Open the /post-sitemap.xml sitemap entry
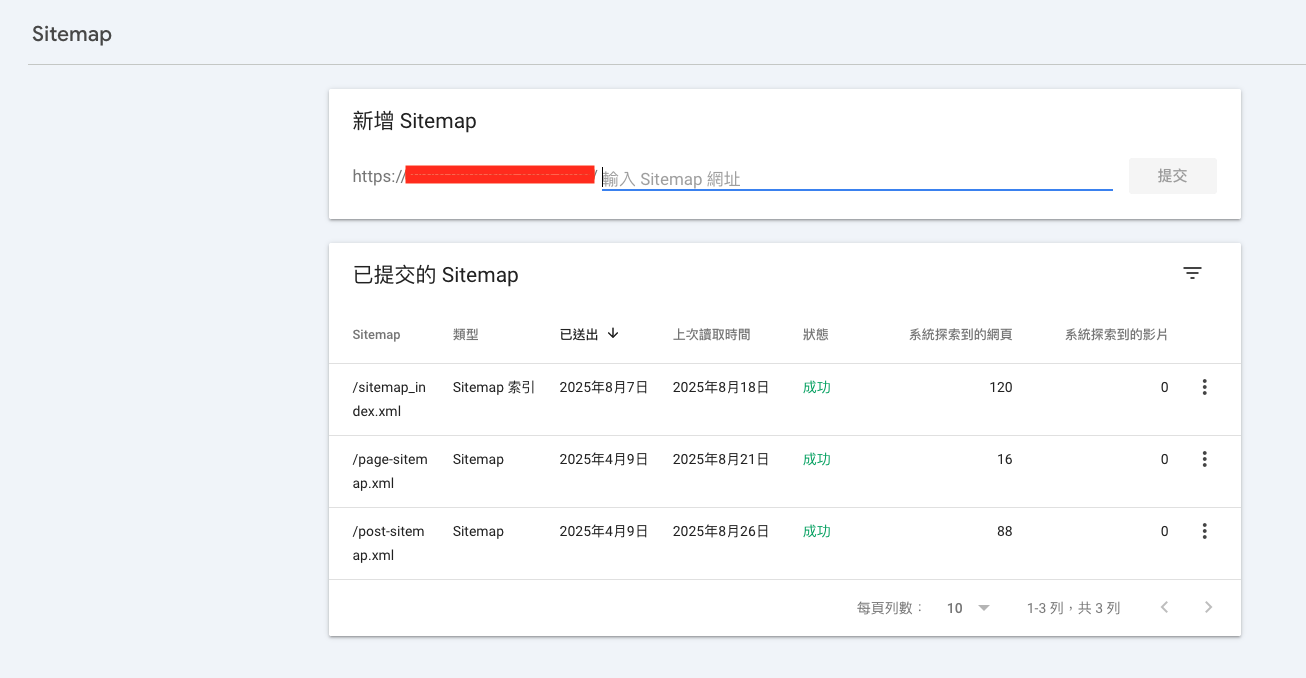The height and width of the screenshot is (678, 1306). tap(388, 543)
